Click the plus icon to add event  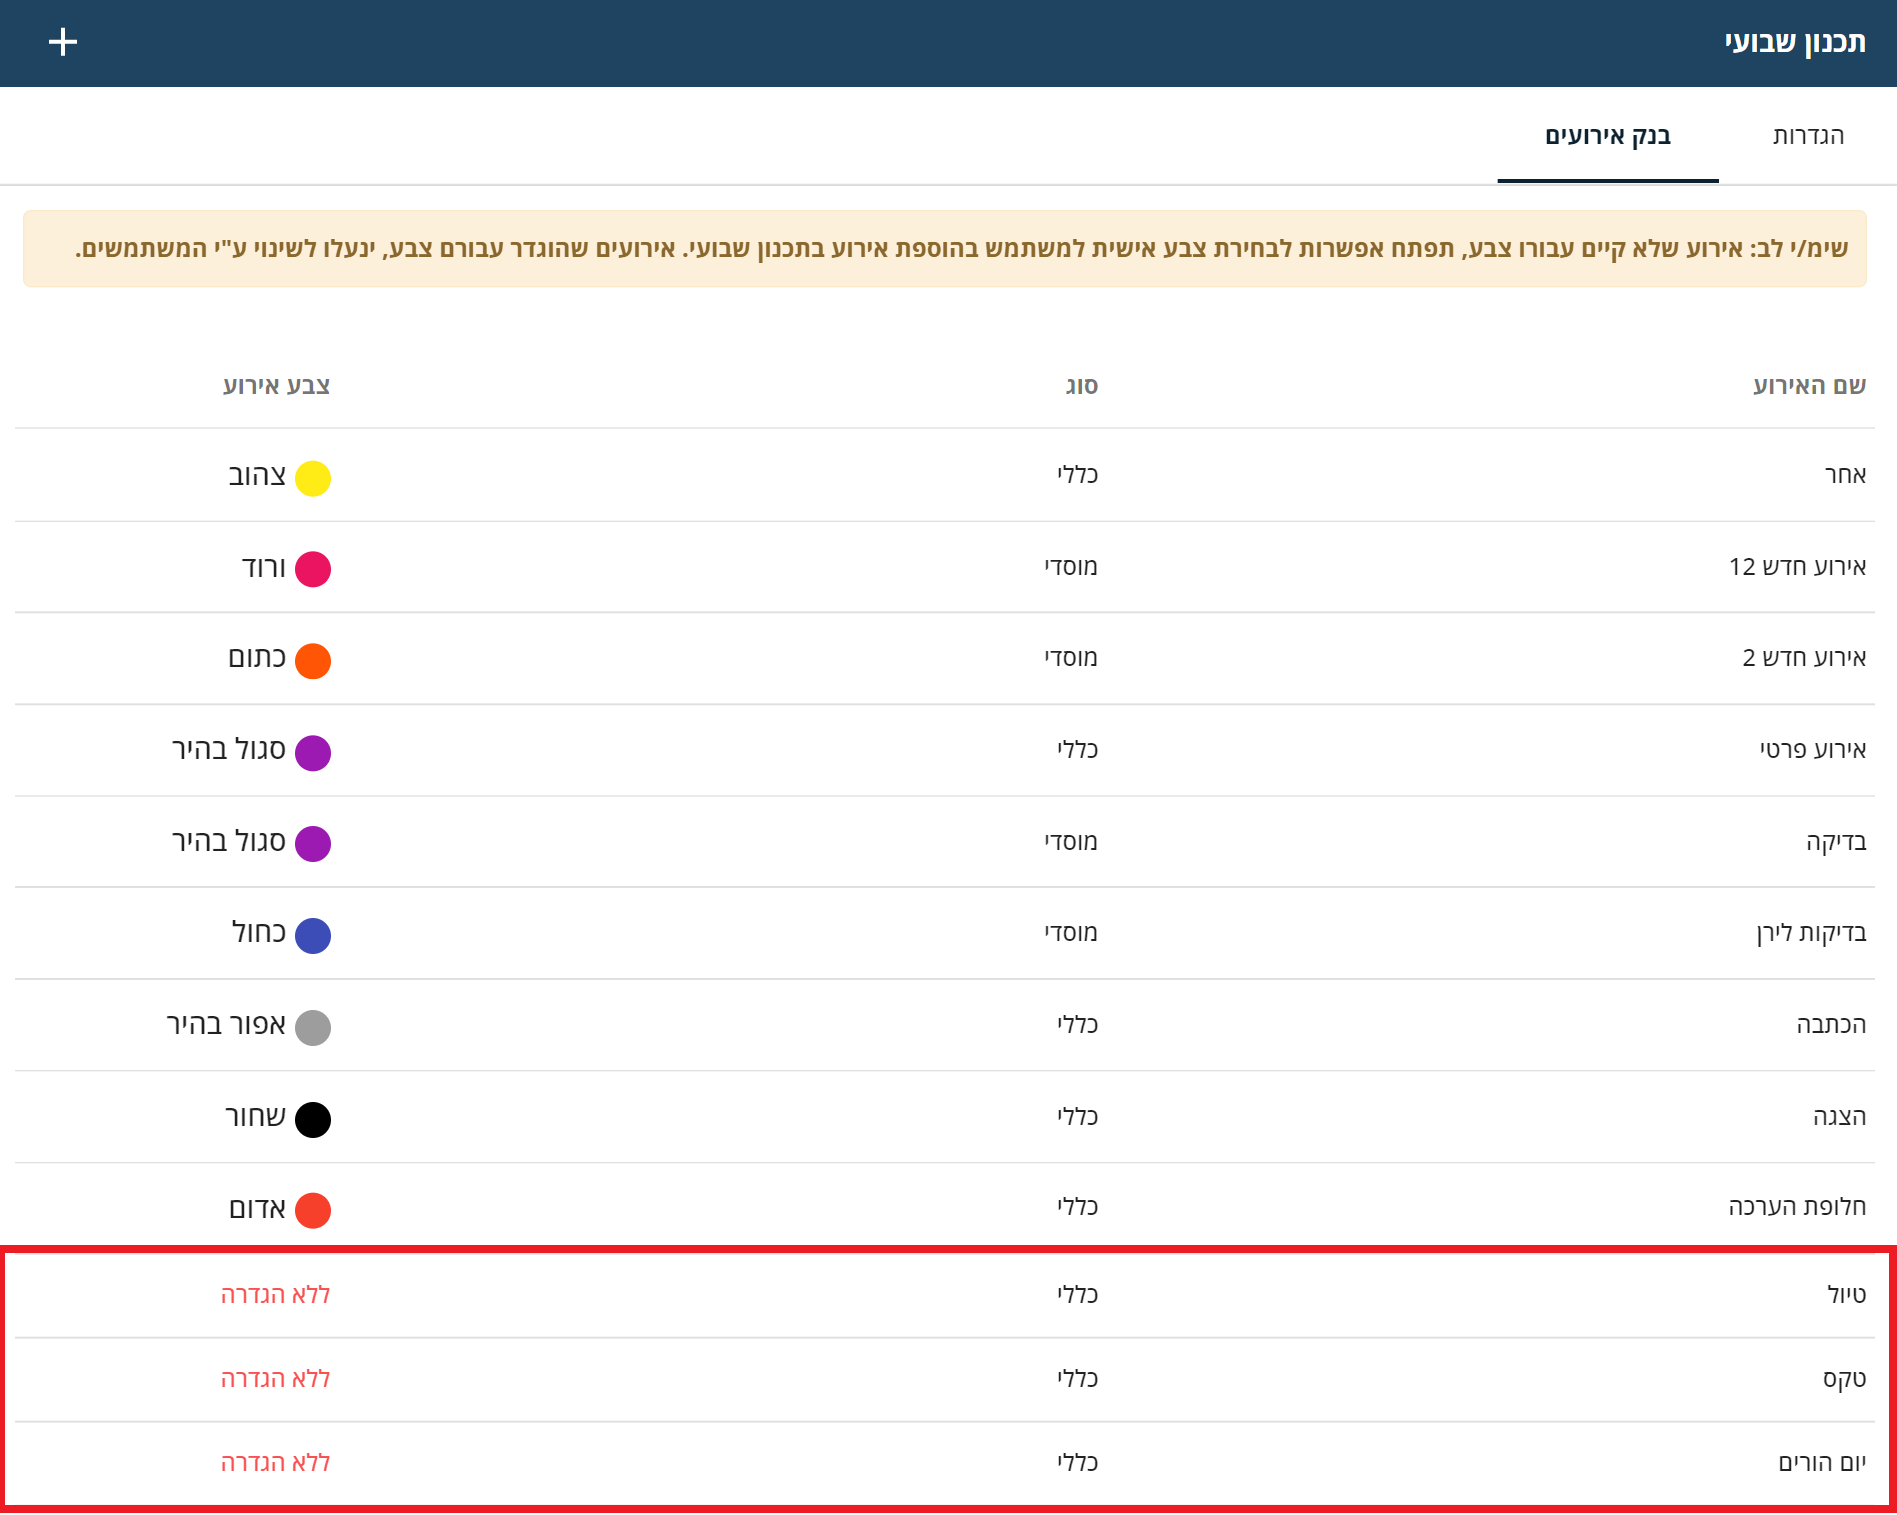click(63, 42)
